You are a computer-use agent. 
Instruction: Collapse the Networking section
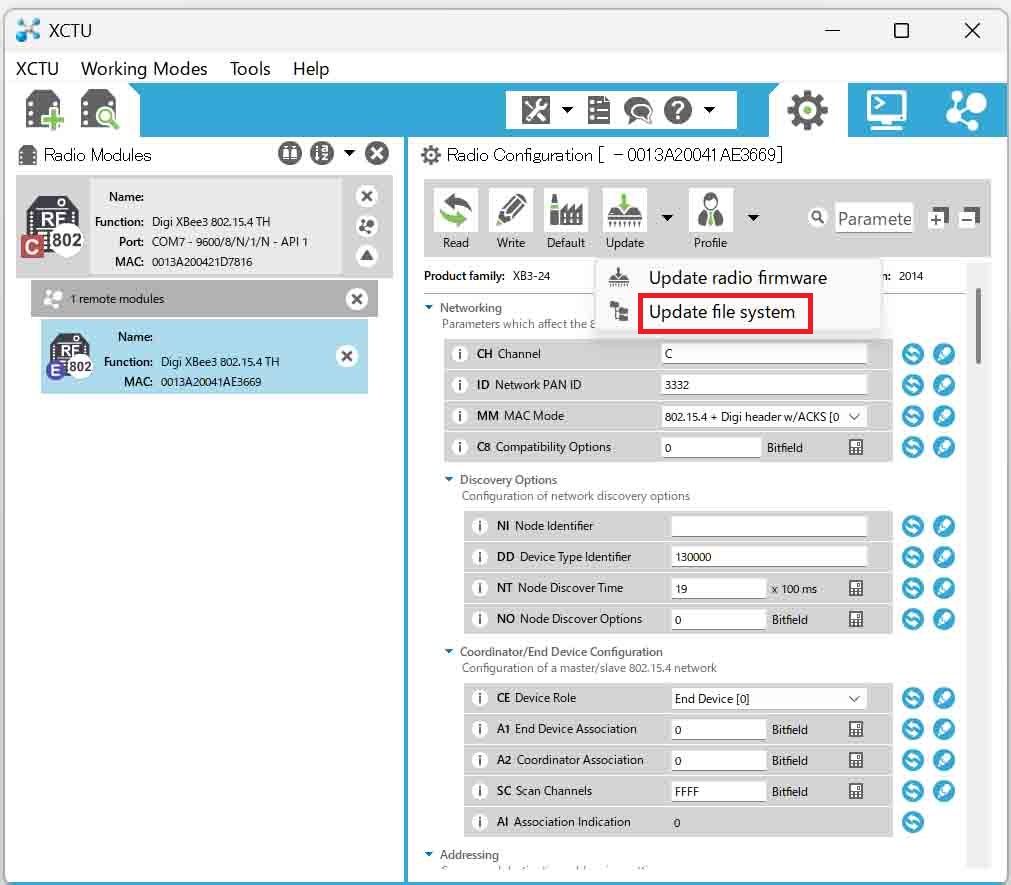(429, 307)
